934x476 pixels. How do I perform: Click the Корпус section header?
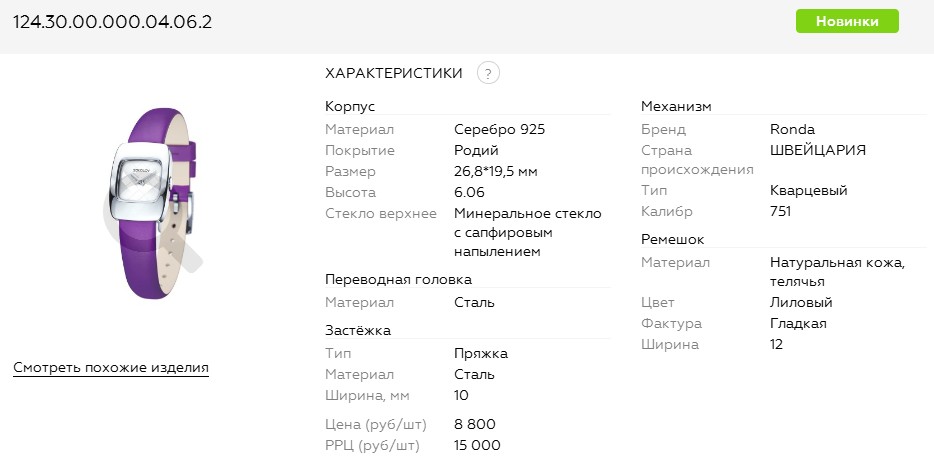coord(350,106)
